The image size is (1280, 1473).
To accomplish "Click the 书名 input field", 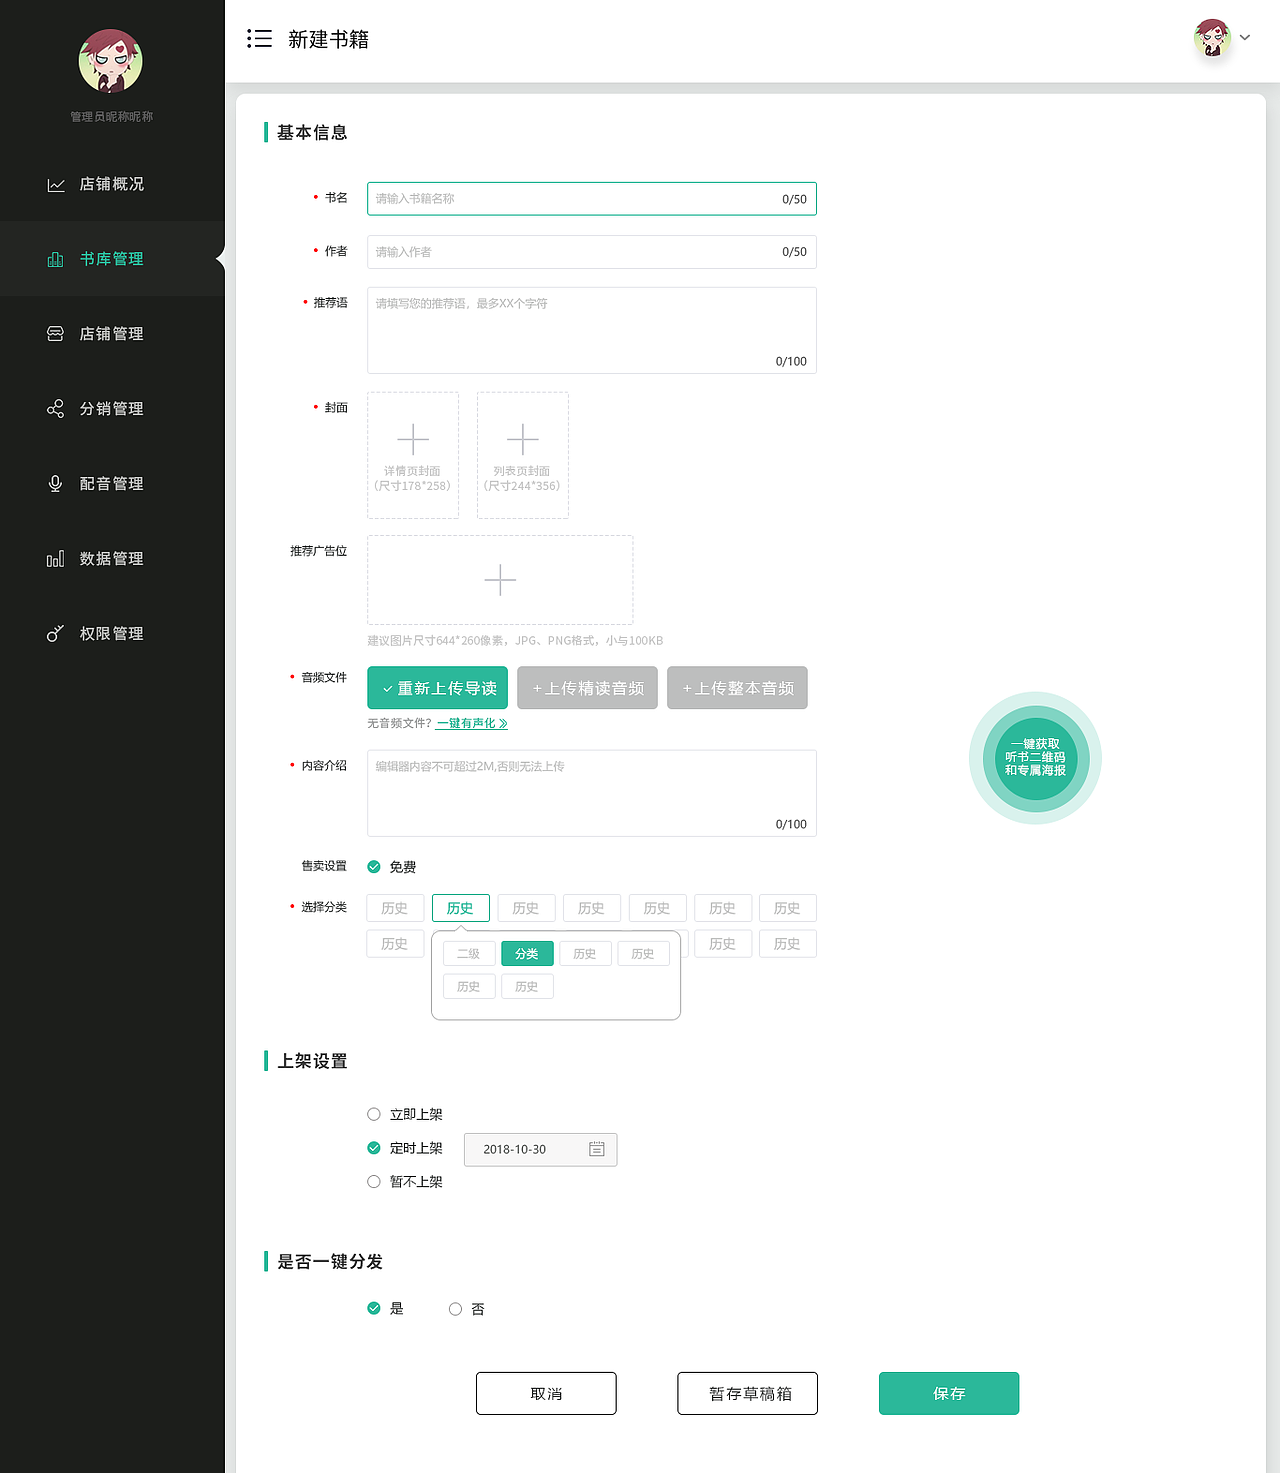I will pyautogui.click(x=591, y=198).
